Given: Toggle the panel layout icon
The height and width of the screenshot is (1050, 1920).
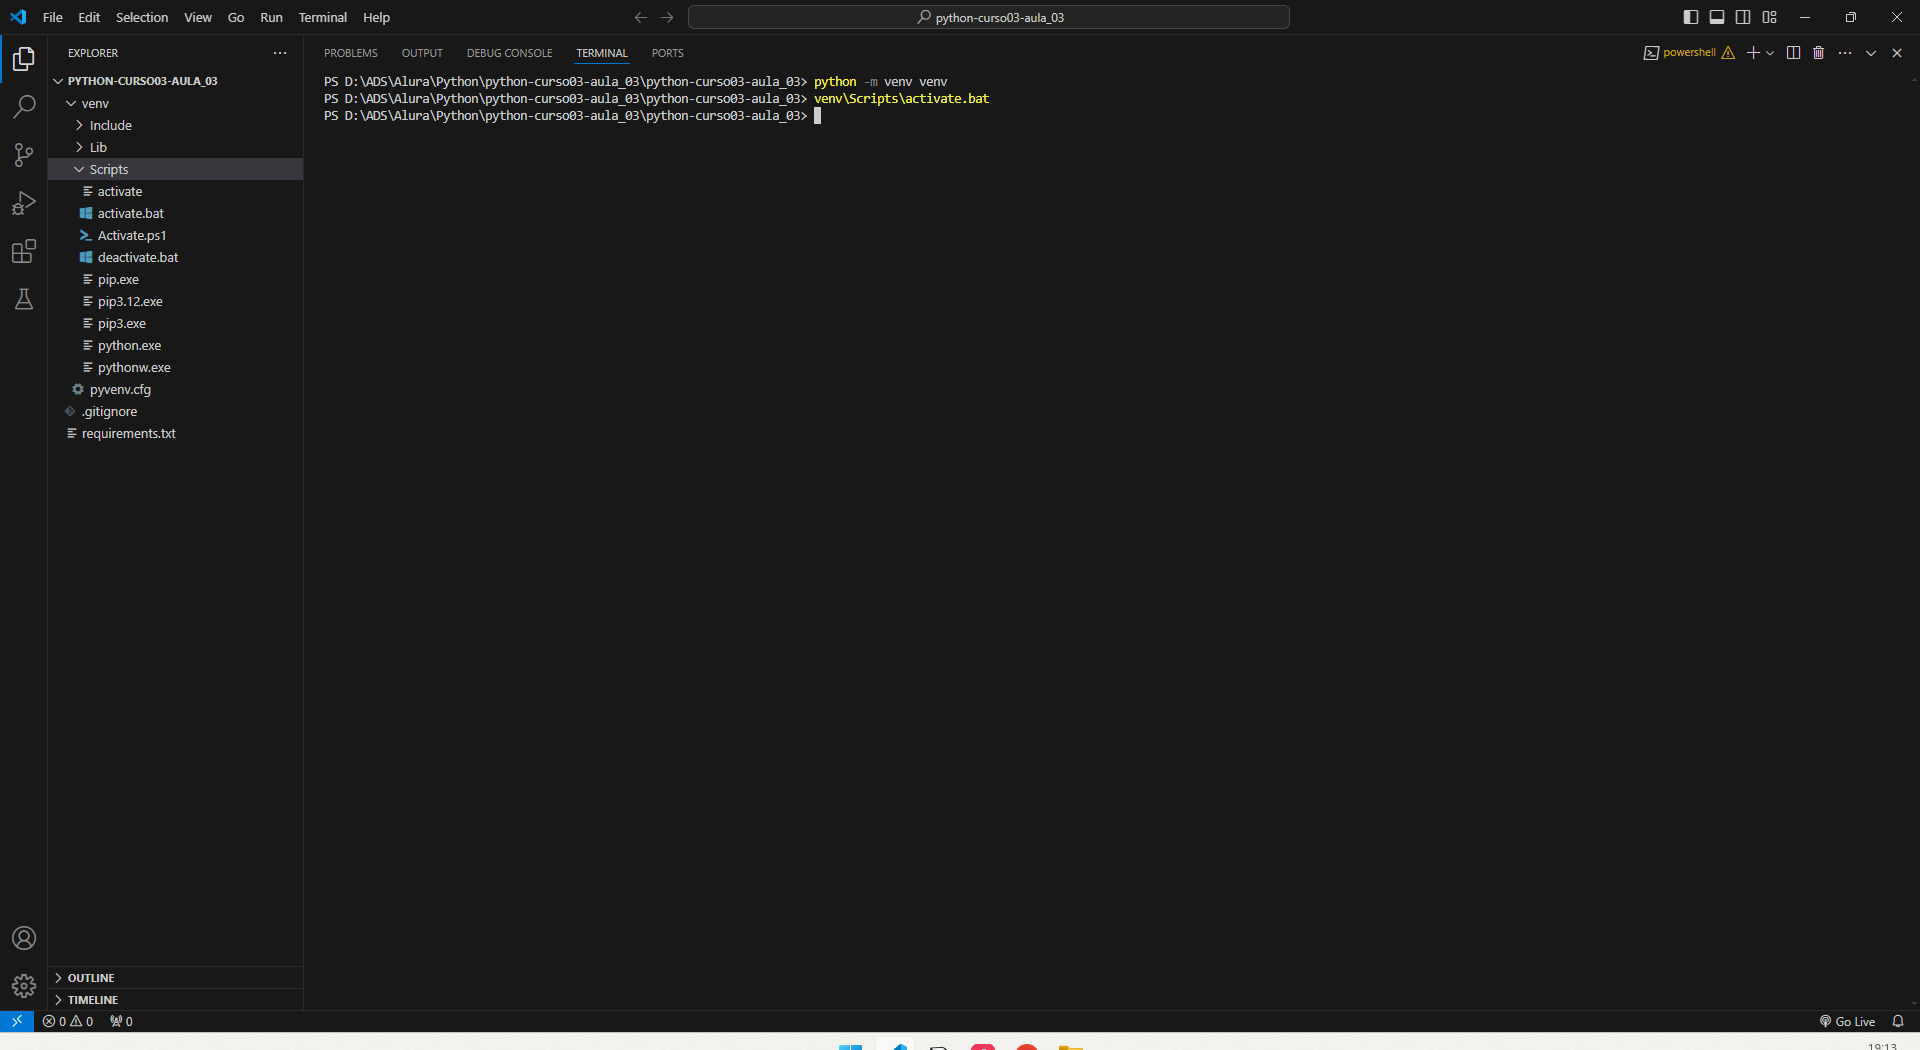Looking at the screenshot, I should click(x=1717, y=17).
